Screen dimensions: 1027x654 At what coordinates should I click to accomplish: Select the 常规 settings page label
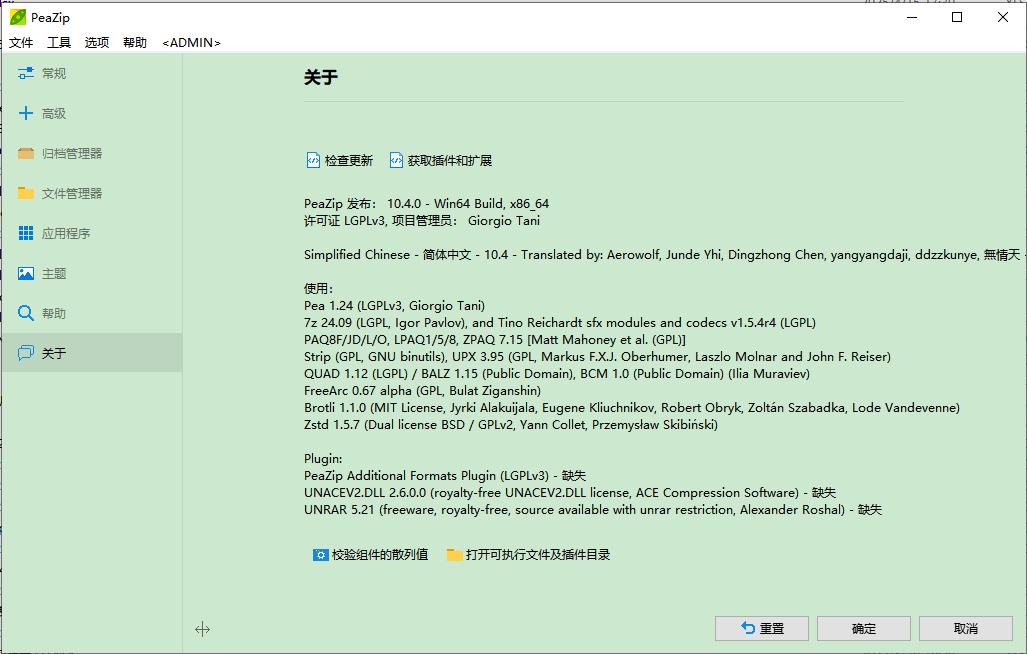(x=54, y=73)
